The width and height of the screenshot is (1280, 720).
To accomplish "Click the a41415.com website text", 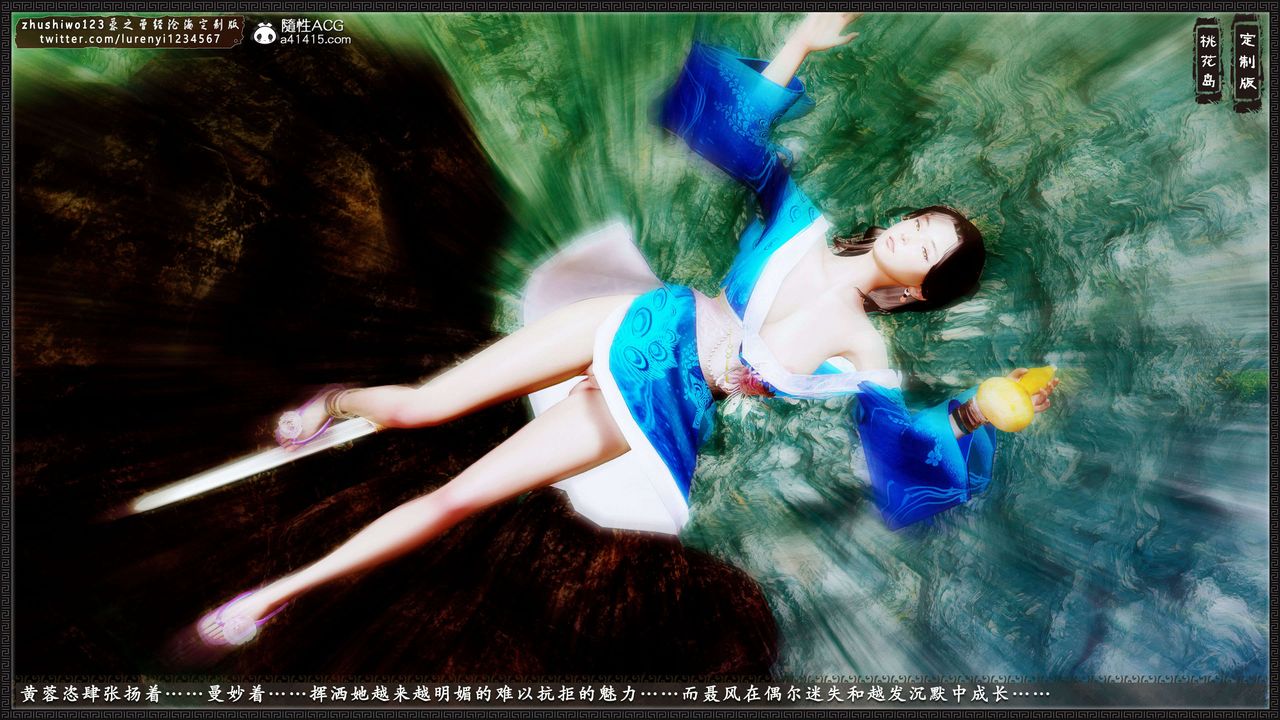I will pyautogui.click(x=316, y=40).
